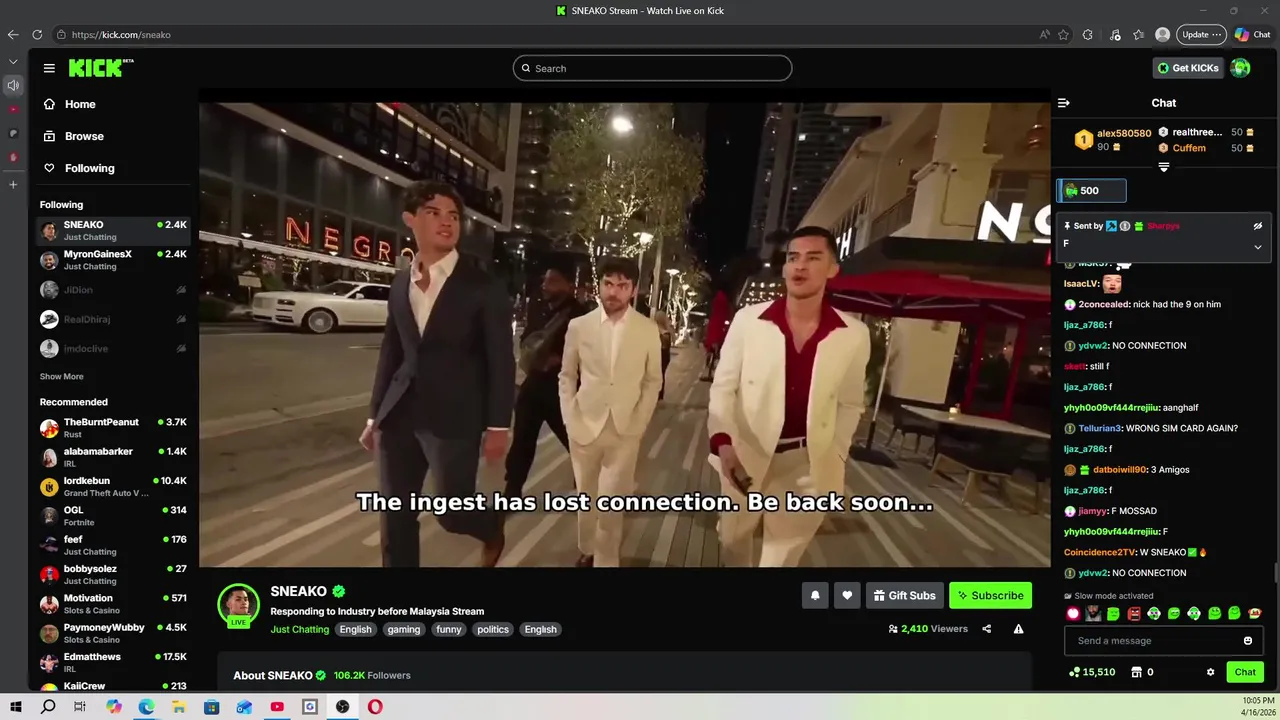This screenshot has width=1280, height=720.
Task: Open the Windows Start menu
Action: 16,707
